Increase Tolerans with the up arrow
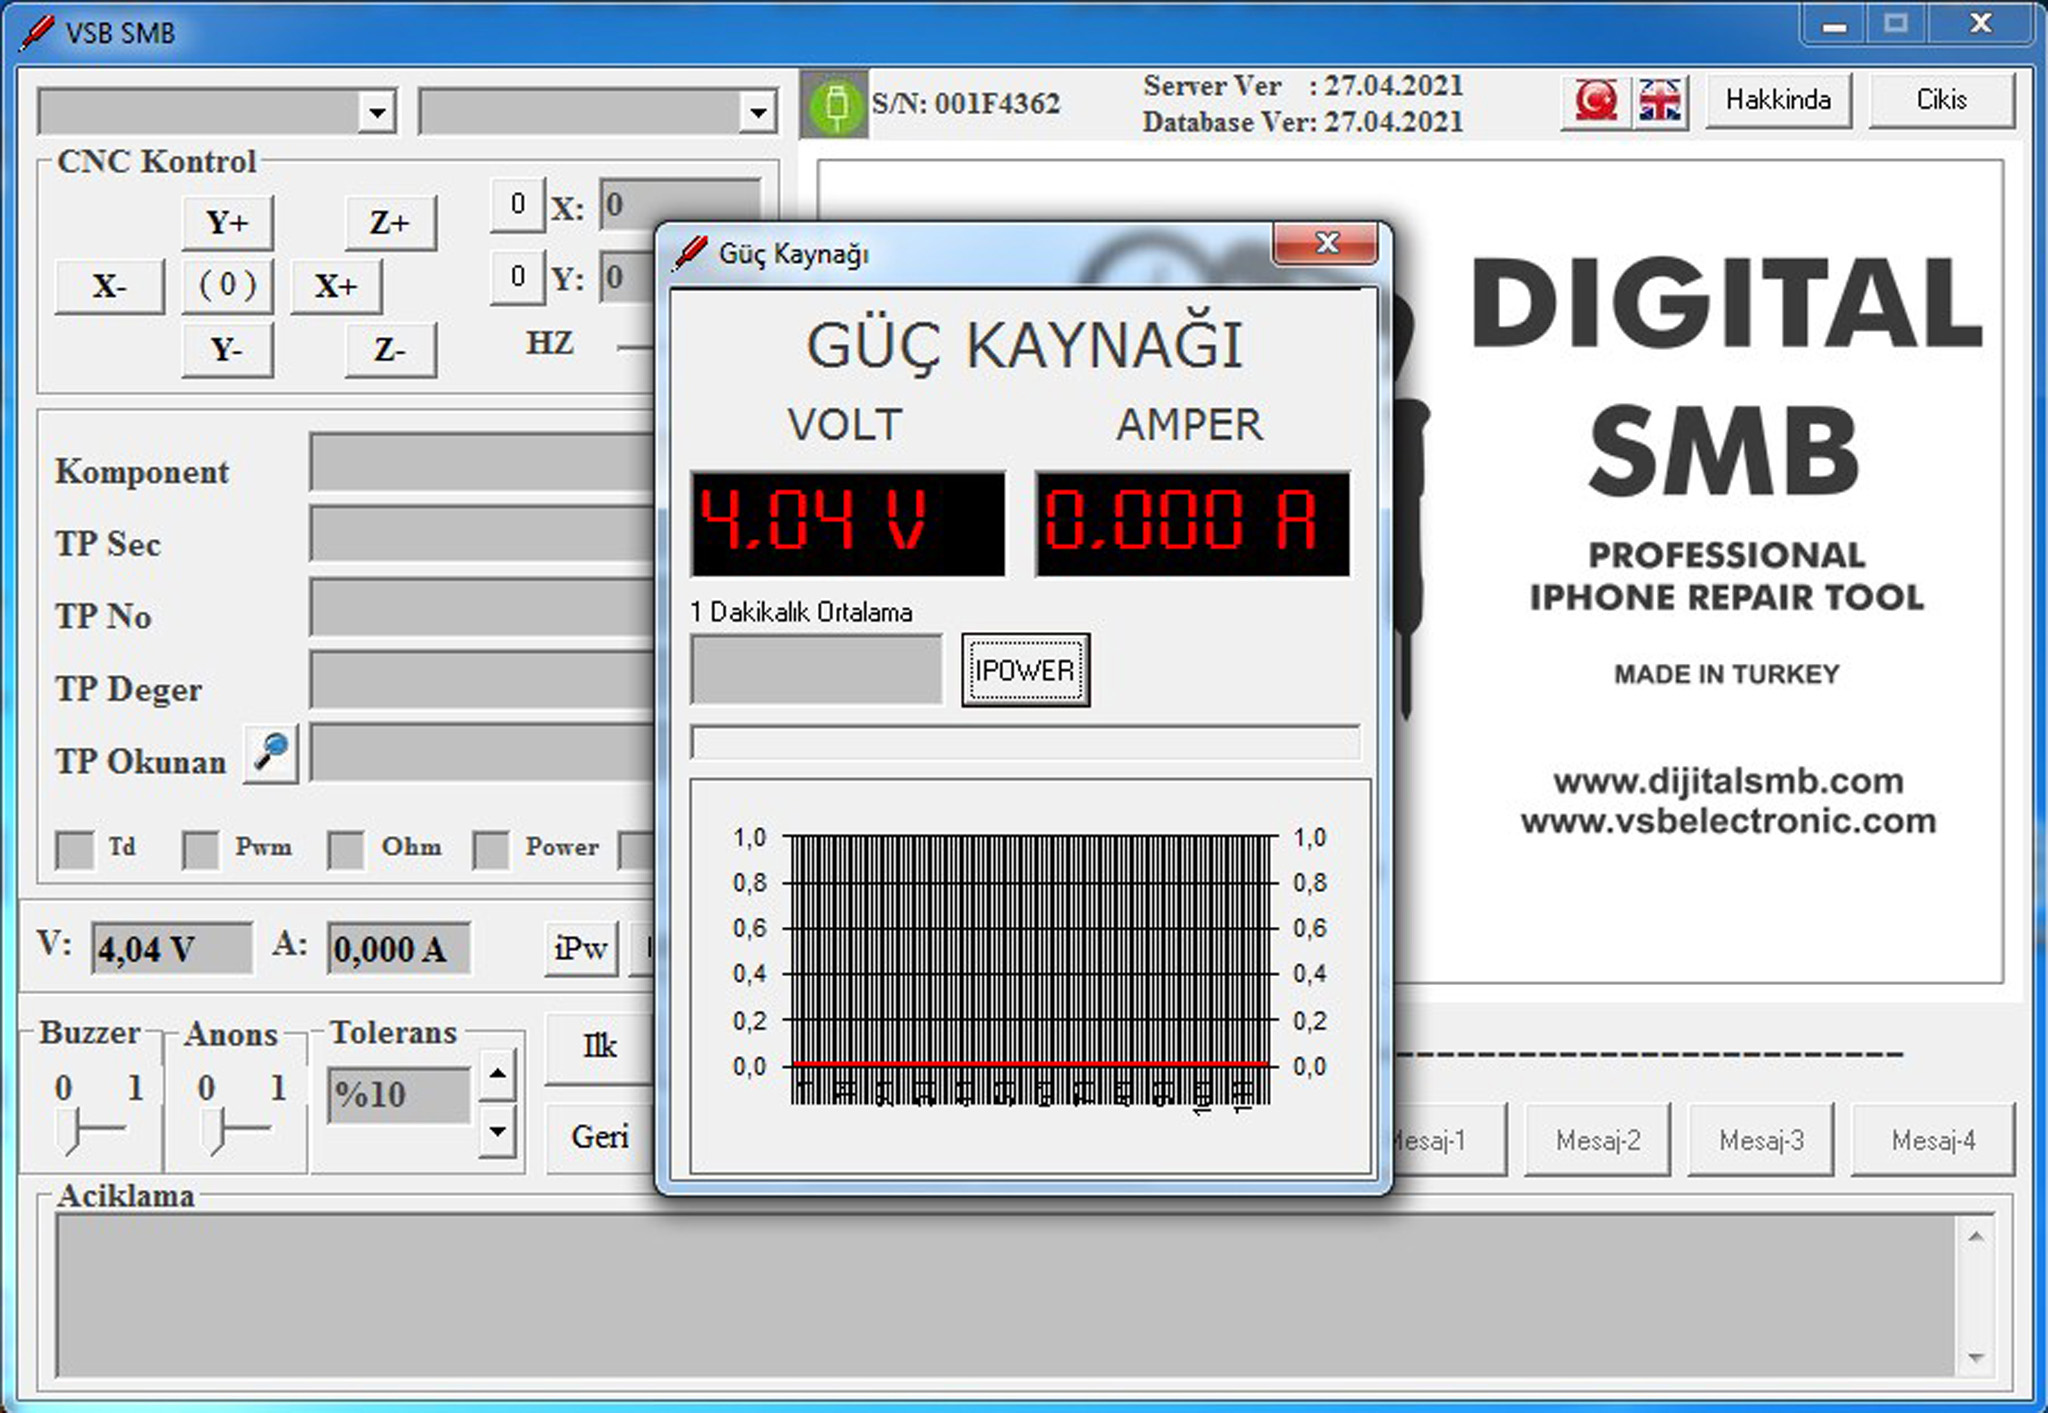 pos(497,1074)
